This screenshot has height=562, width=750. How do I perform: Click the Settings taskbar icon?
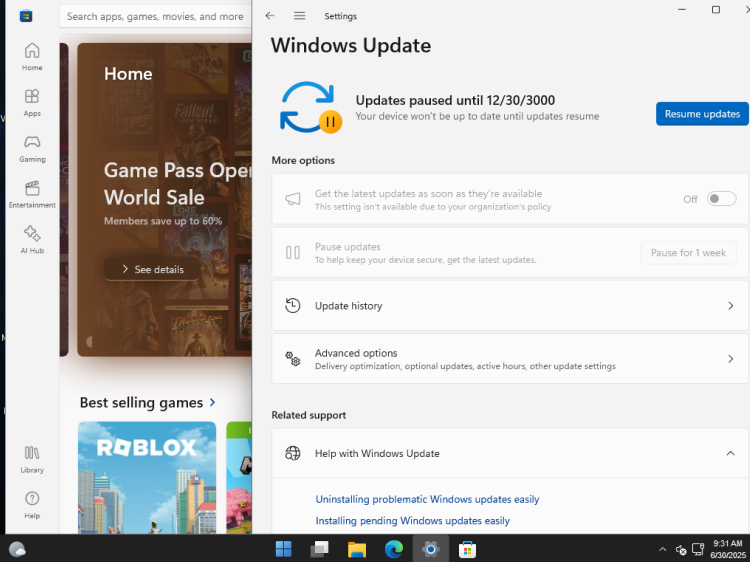[430, 549]
